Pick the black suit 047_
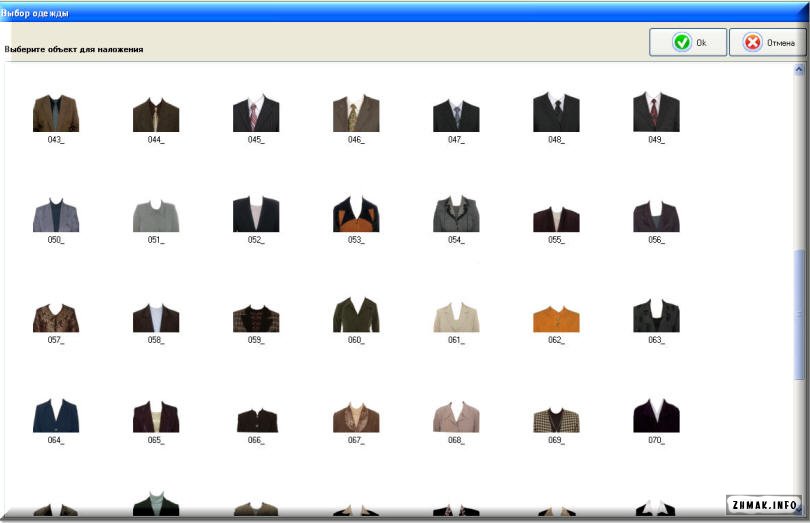 [x=456, y=115]
